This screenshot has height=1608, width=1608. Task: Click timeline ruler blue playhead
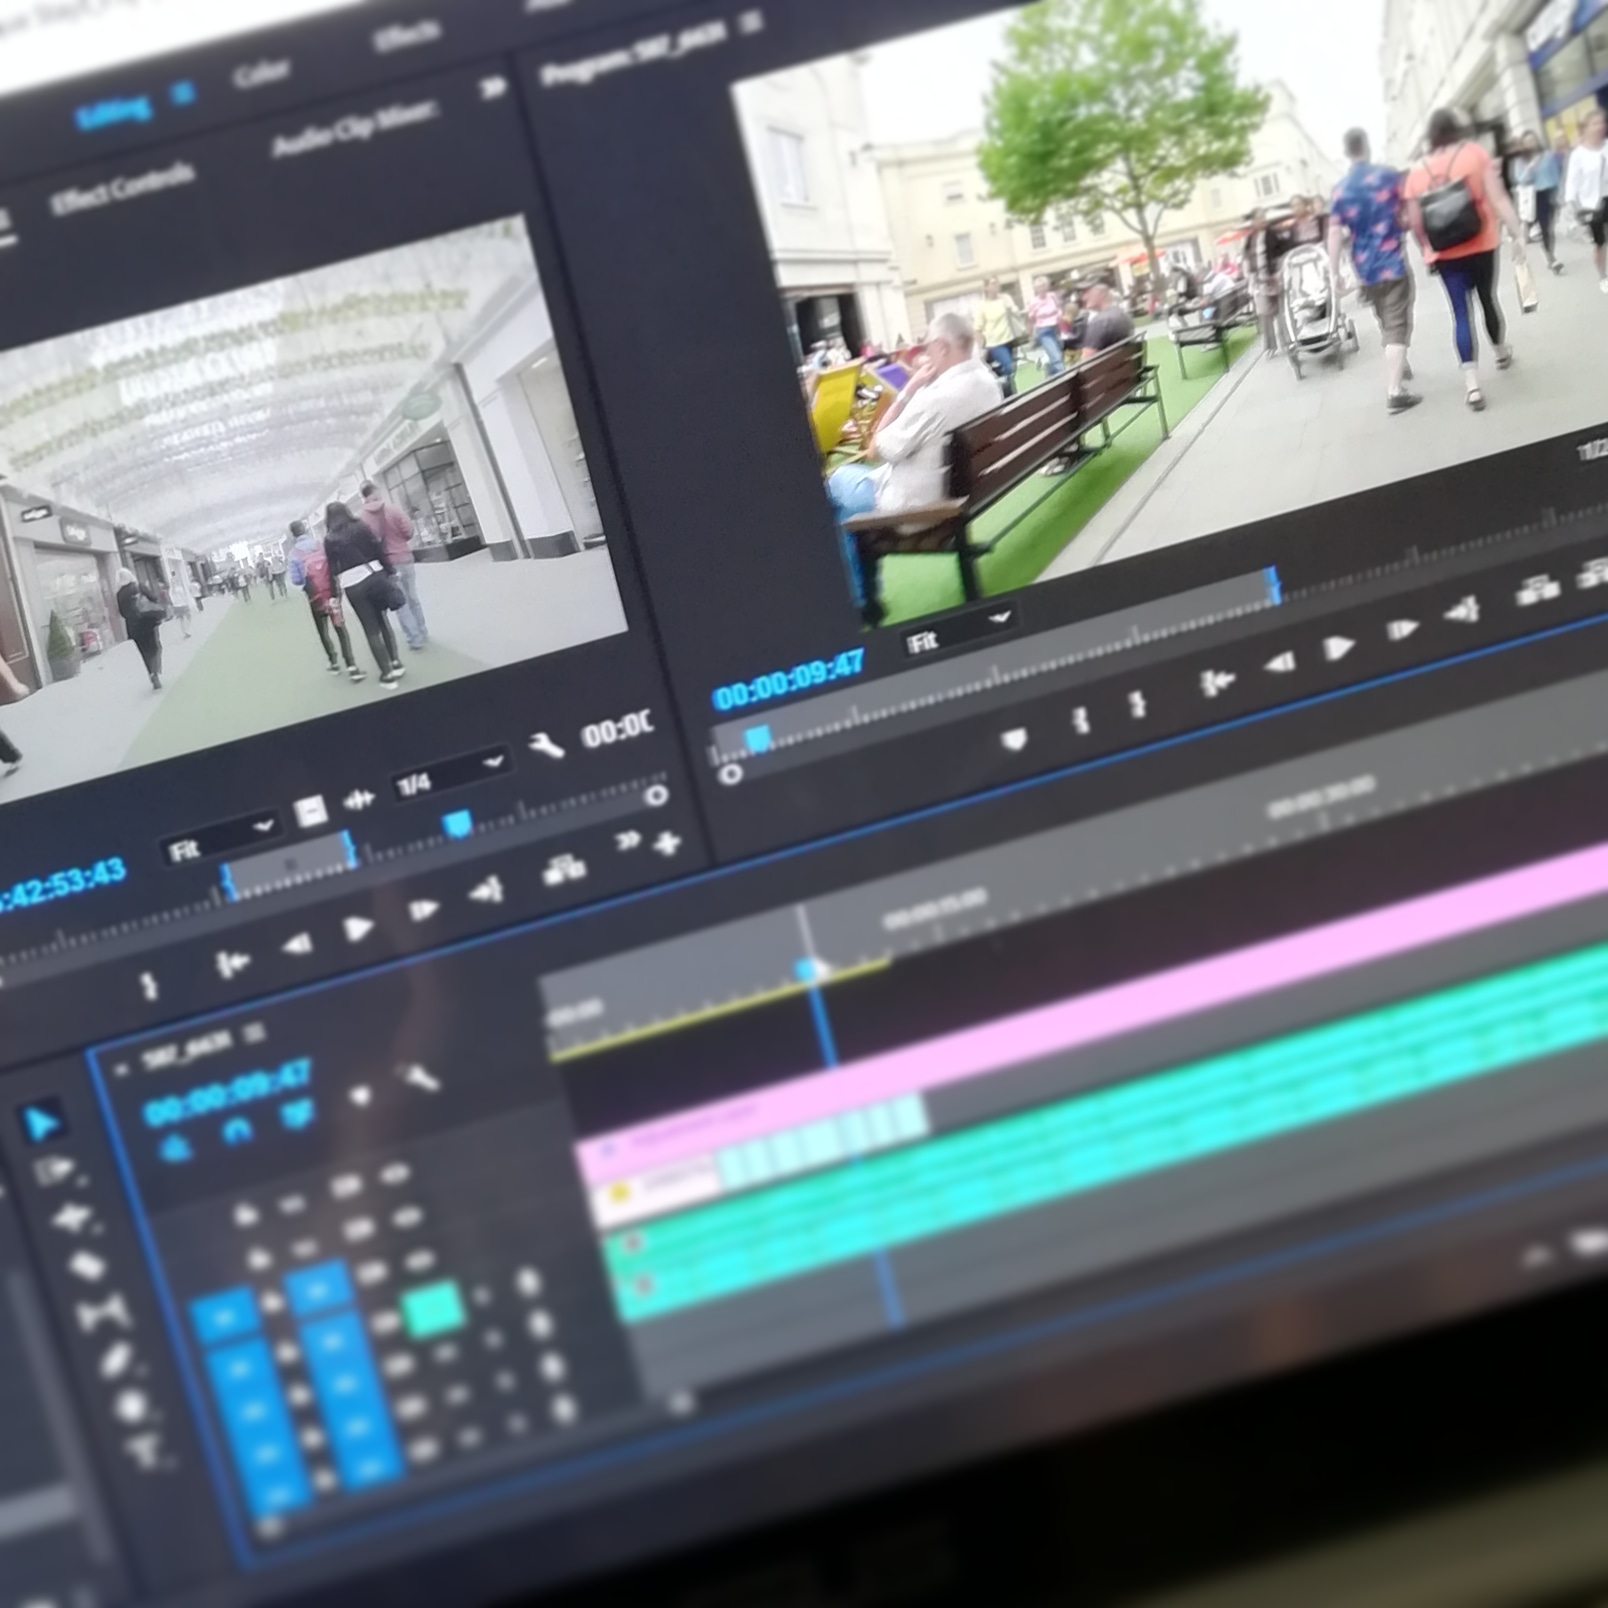click(809, 968)
